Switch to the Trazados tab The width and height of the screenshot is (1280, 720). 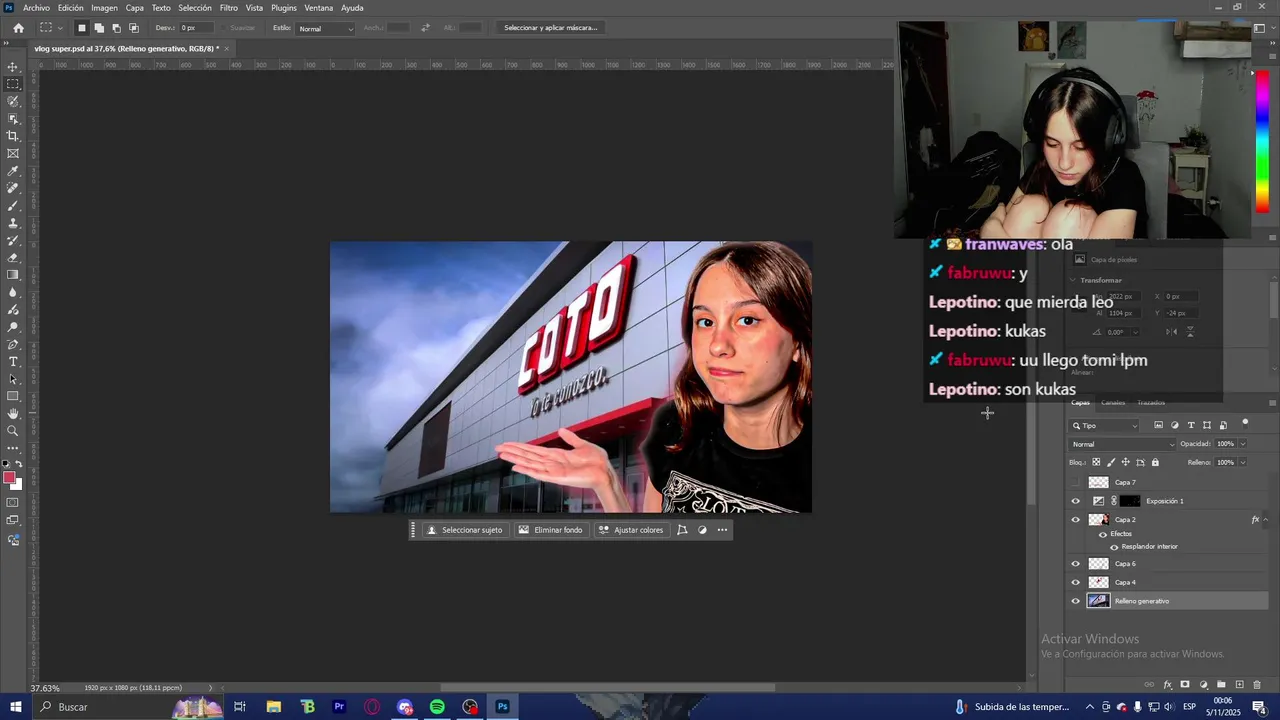tap(1151, 403)
